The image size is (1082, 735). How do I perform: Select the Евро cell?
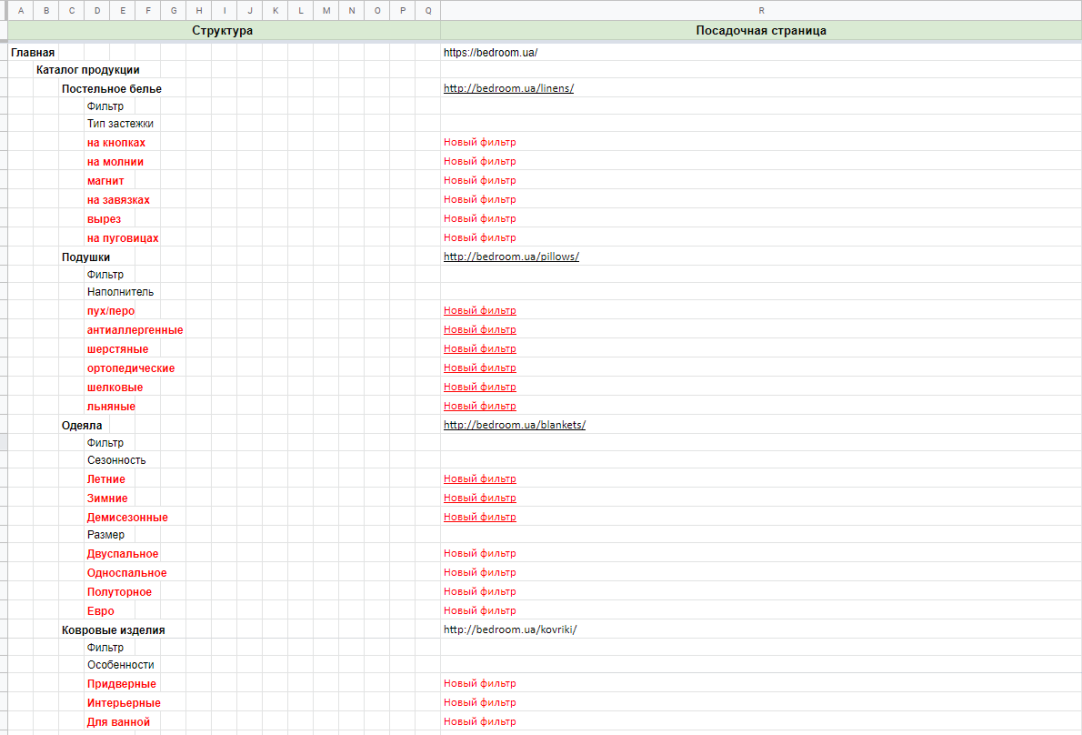click(101, 611)
